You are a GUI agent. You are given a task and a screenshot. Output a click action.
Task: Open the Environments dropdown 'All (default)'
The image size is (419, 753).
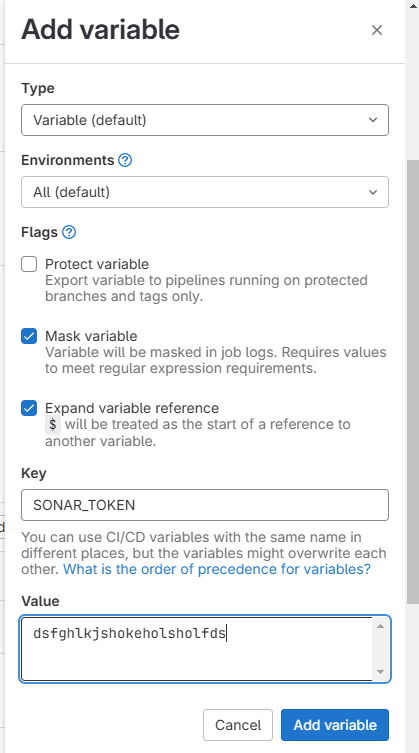pyautogui.click(x=205, y=192)
